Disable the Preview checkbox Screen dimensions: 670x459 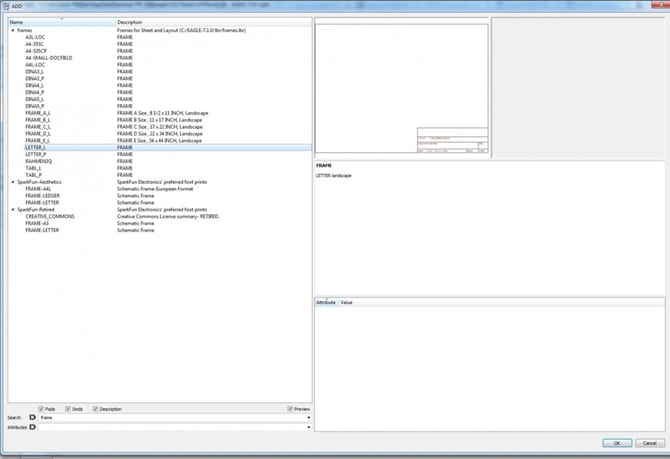(x=290, y=409)
